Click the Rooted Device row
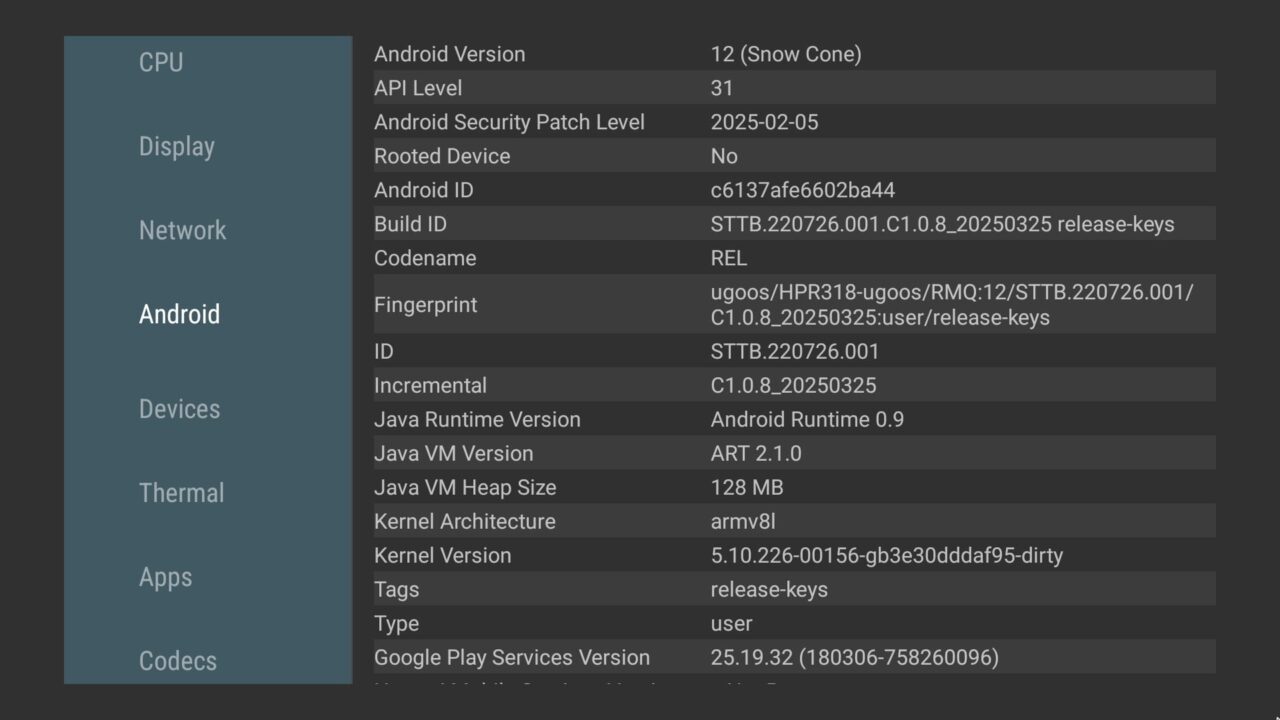 click(793, 156)
